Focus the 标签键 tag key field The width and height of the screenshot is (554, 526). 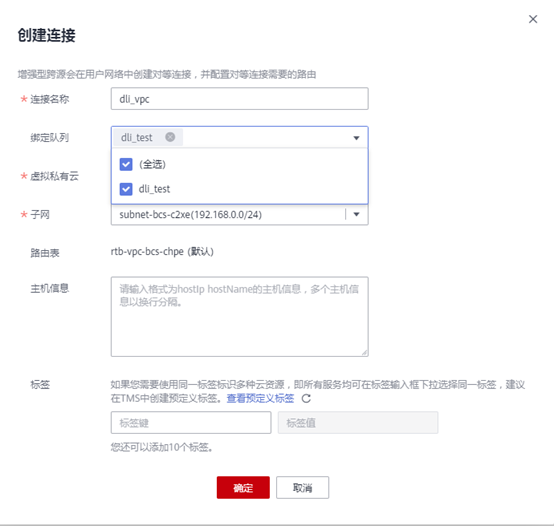tap(191, 422)
